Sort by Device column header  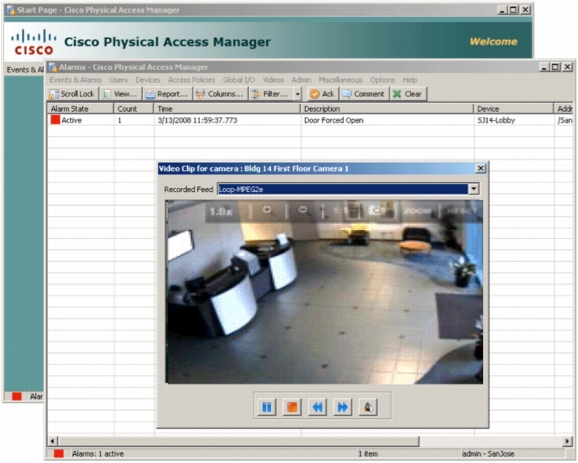tap(514, 109)
